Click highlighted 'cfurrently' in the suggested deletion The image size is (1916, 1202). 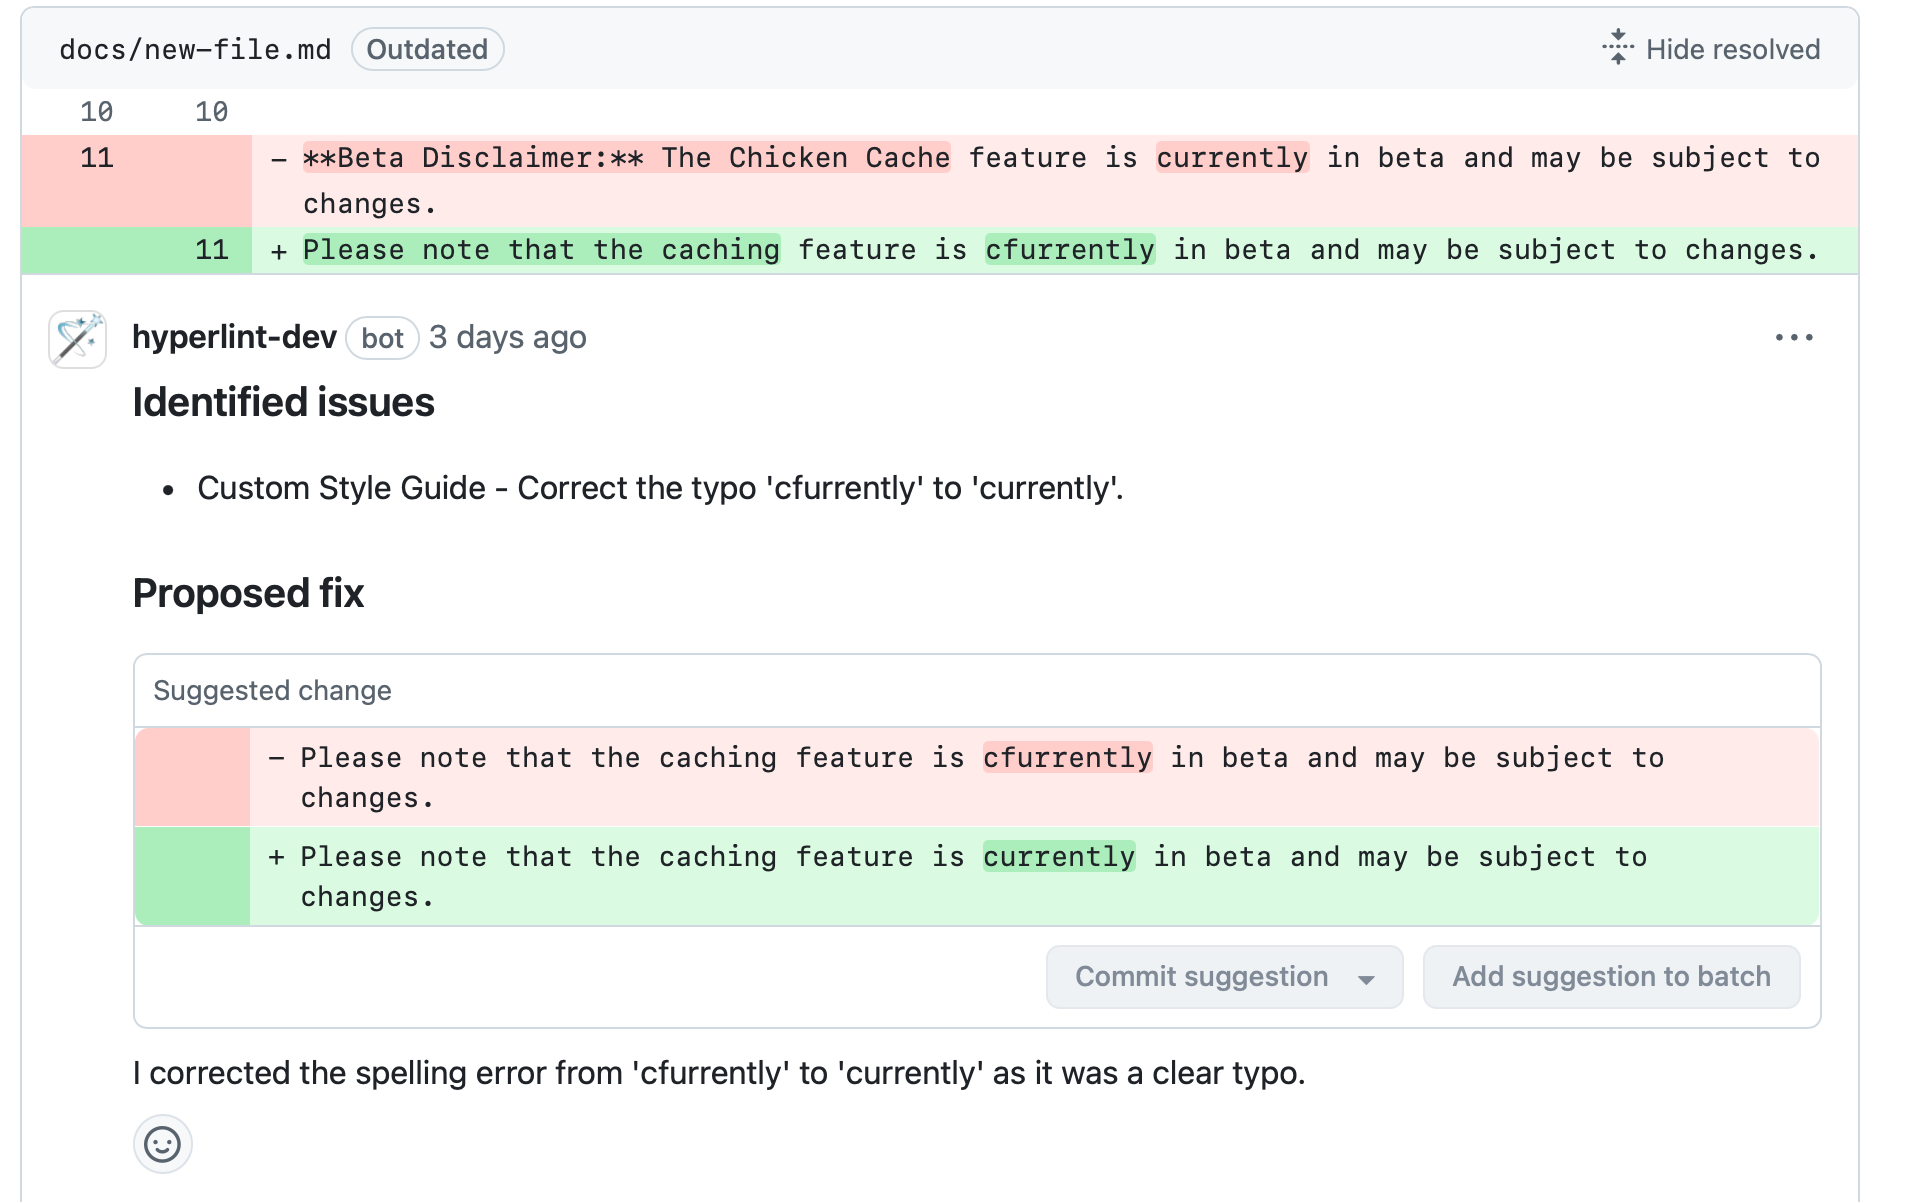[1067, 758]
